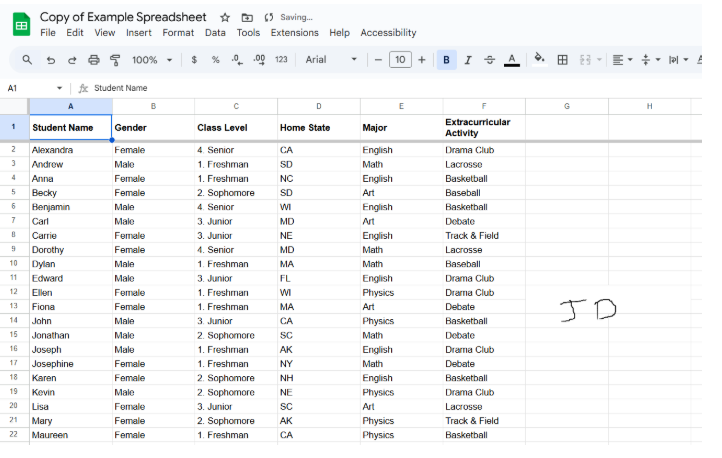Toggle Italic formatting

click(468, 60)
